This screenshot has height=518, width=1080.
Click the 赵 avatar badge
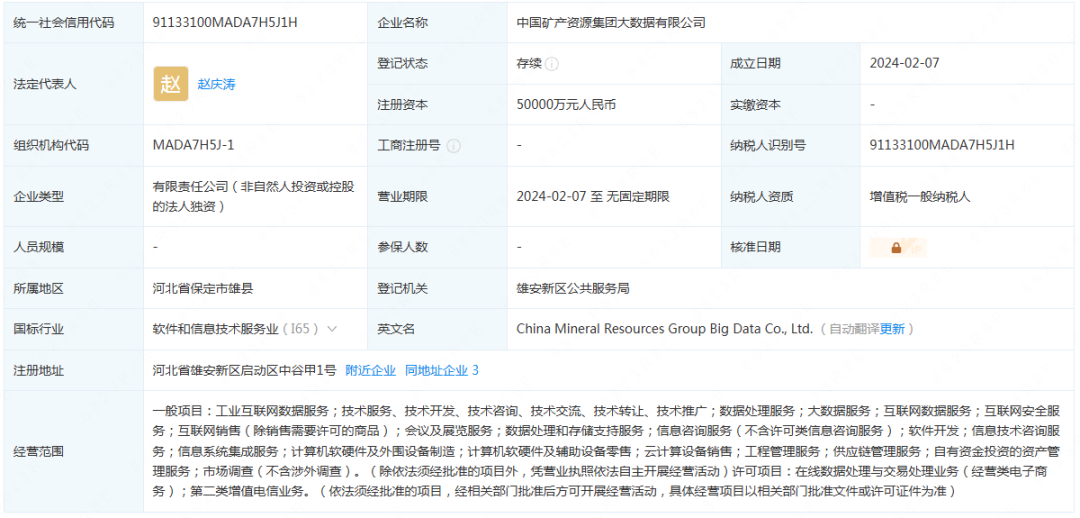(171, 84)
